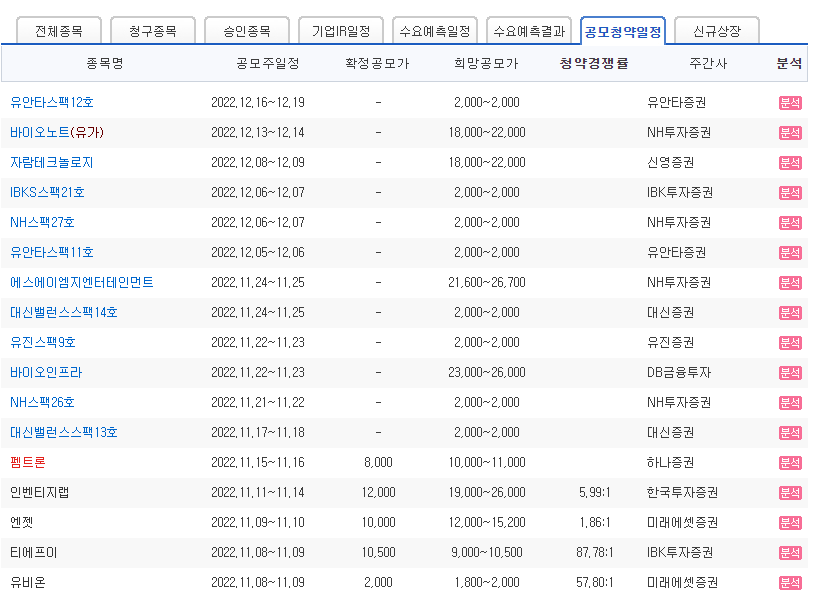The image size is (814, 595).
Task: Open the 청구종목 tab
Action: pyautogui.click(x=152, y=30)
